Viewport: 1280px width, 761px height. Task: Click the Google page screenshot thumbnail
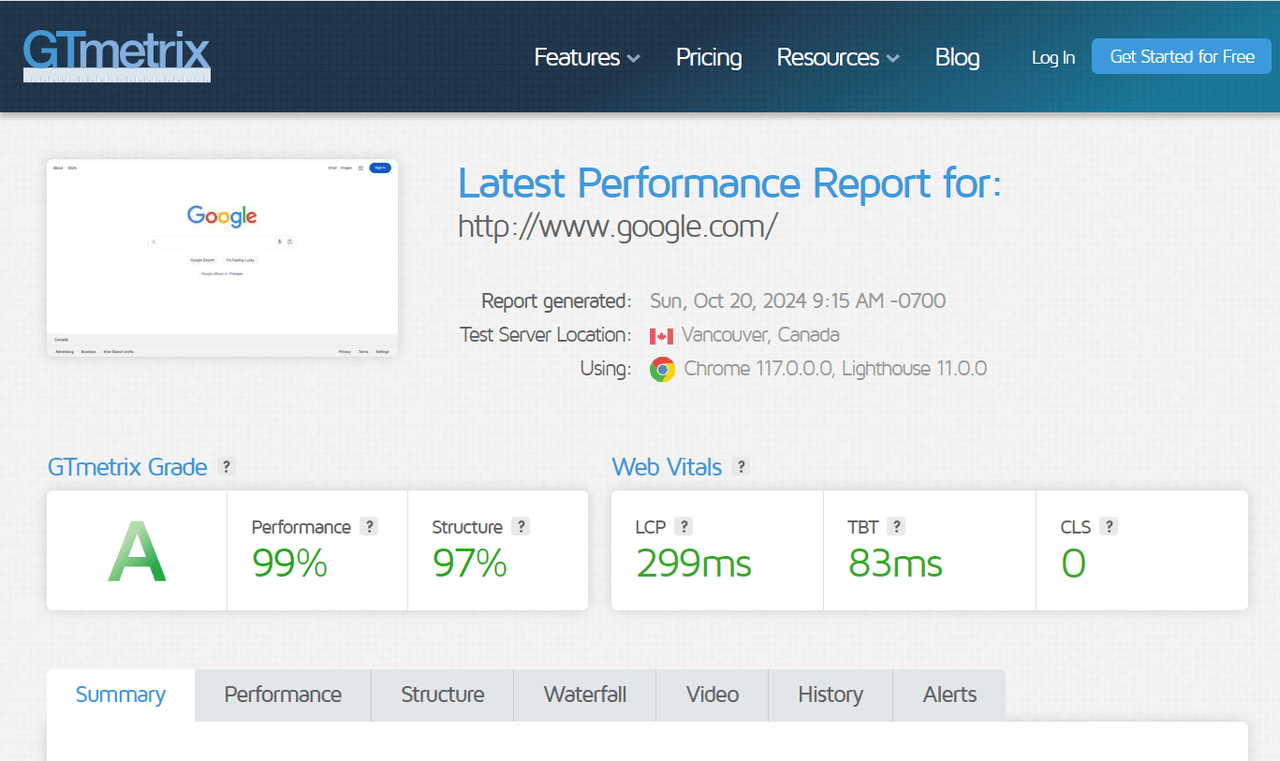222,258
